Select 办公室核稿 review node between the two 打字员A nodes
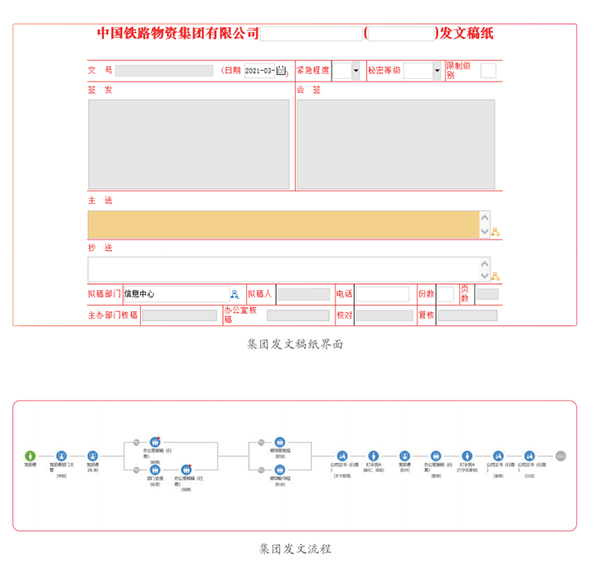 tap(436, 456)
